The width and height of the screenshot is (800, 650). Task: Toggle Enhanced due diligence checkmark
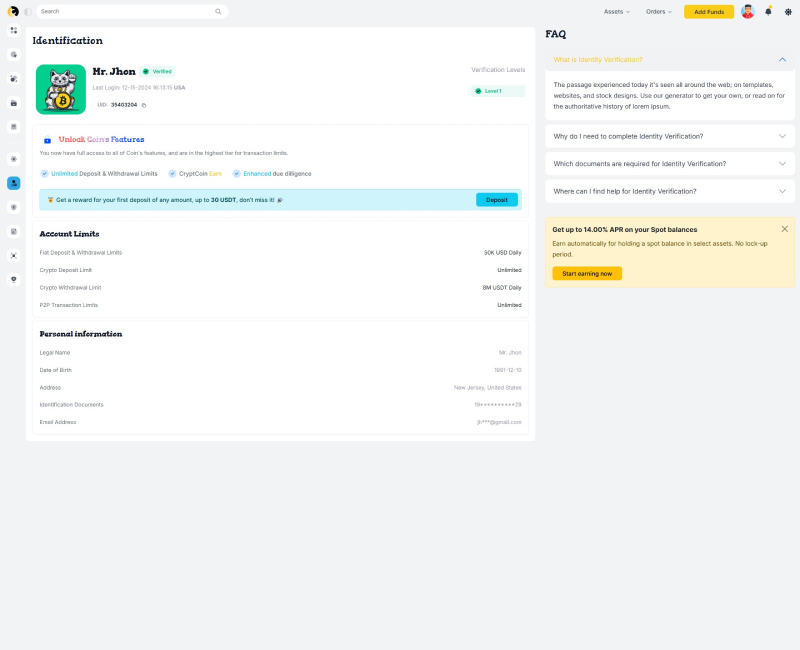[x=237, y=173]
